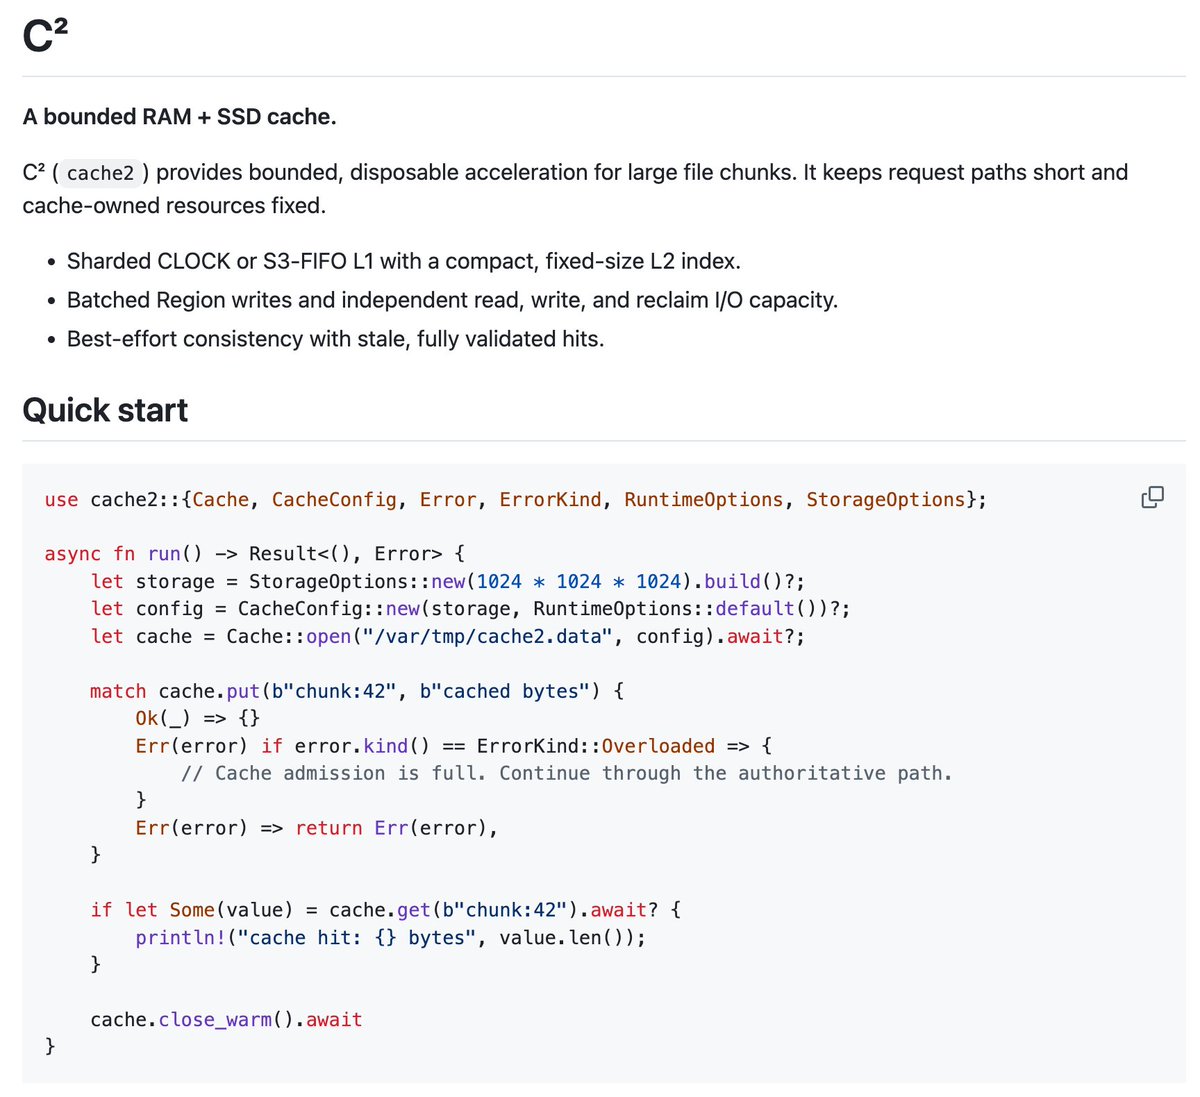
Task: Select the "A bounded RAM + SSD cache." tagline
Action: point(180,117)
